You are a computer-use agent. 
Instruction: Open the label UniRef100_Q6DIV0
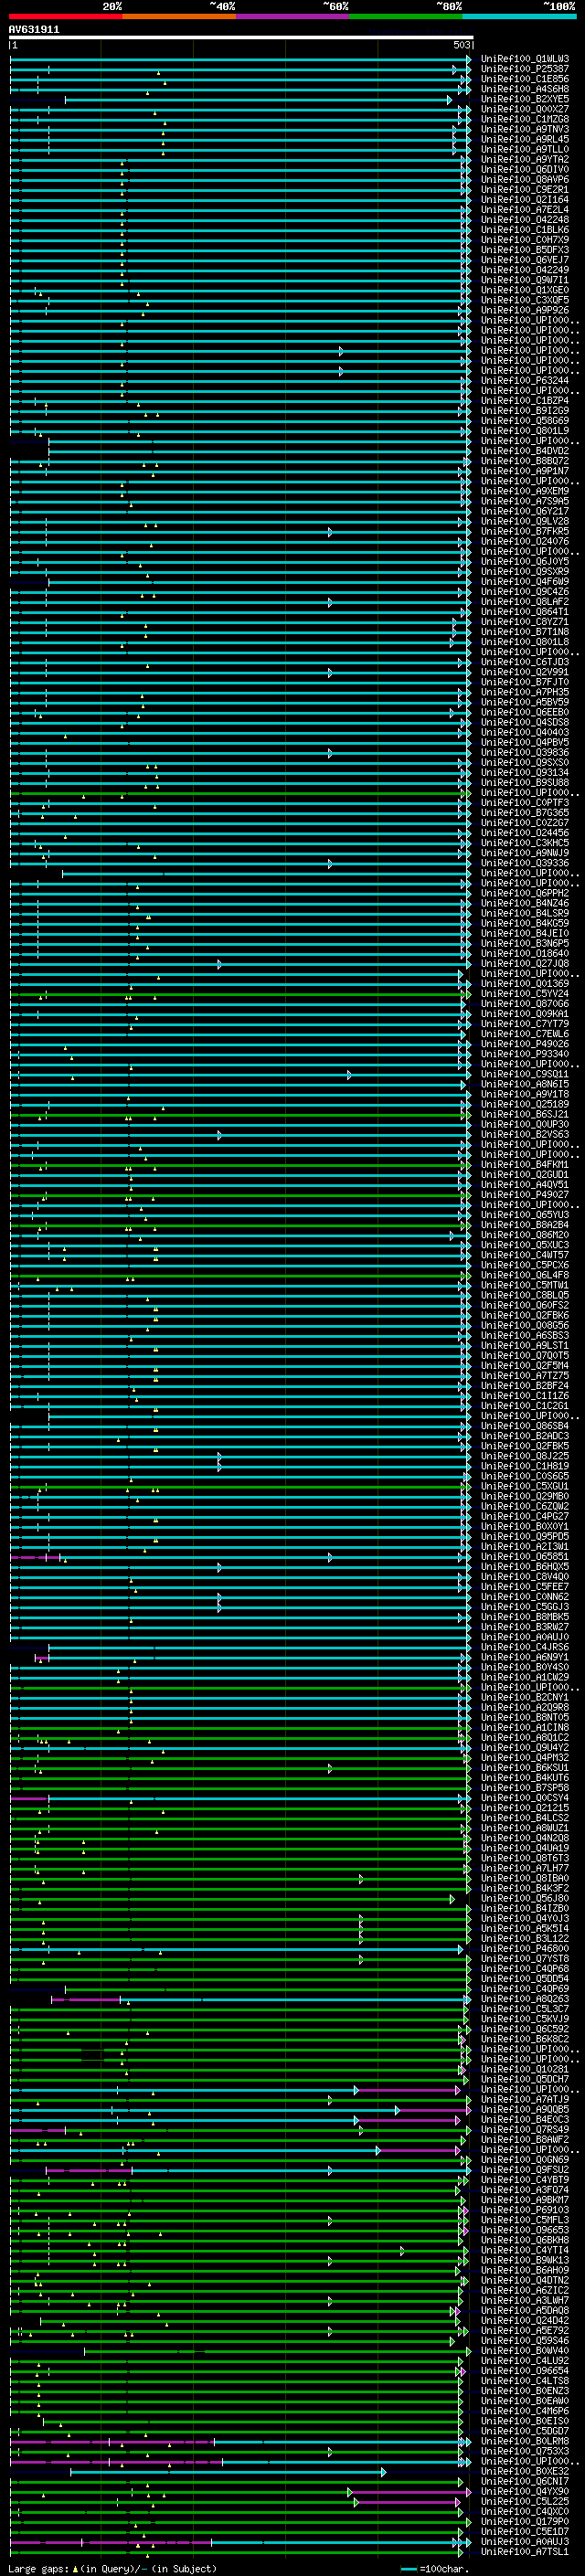pos(525,169)
